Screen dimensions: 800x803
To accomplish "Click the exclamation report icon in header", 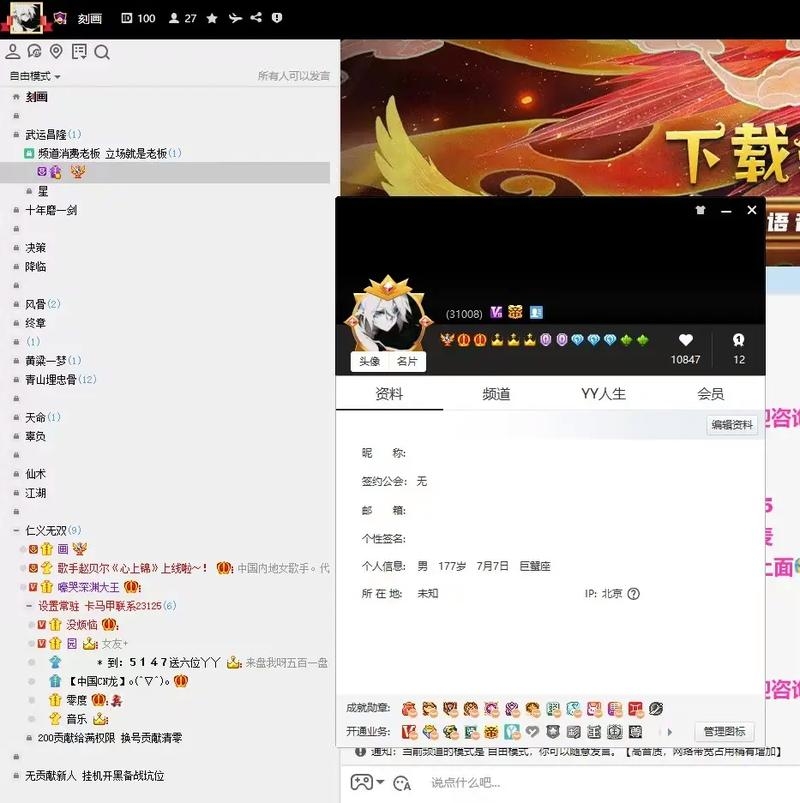I will coord(276,17).
